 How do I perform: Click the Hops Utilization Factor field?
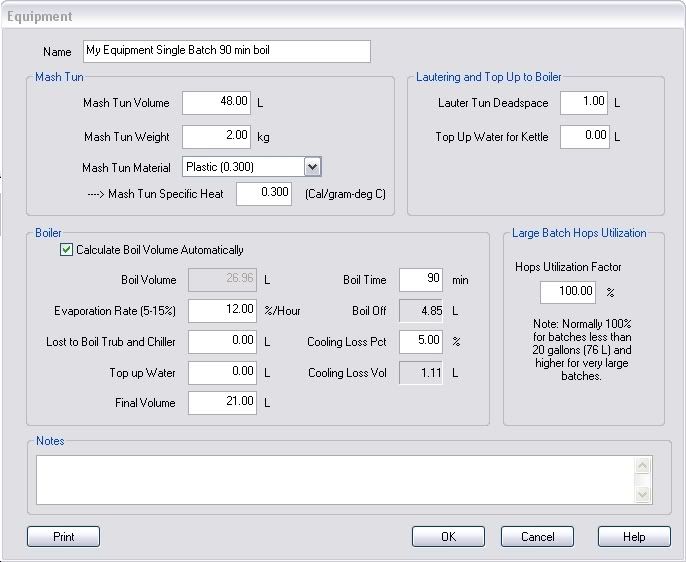tap(568, 292)
